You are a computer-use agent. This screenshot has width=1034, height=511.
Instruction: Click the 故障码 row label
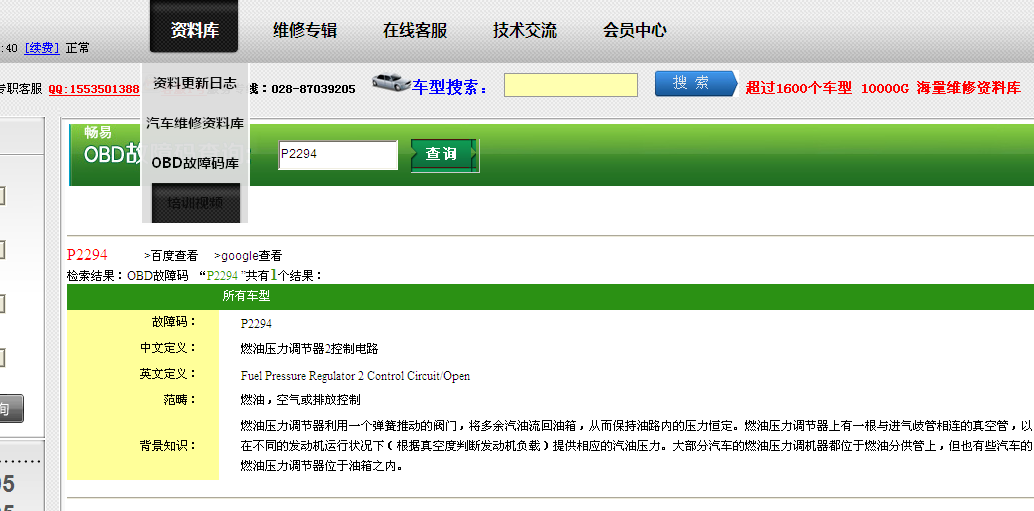tap(174, 322)
